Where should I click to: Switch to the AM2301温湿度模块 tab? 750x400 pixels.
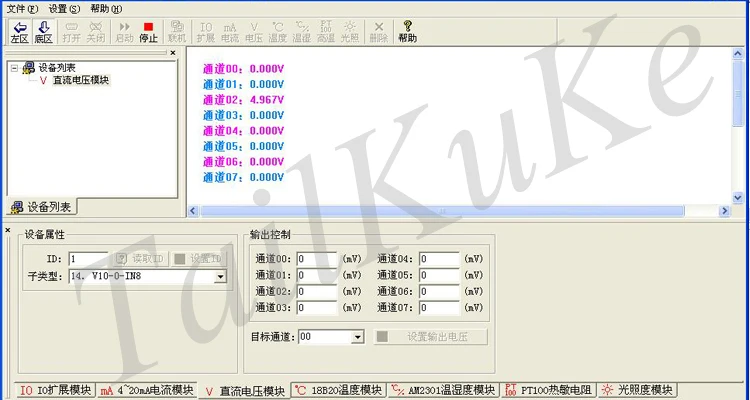pos(443,390)
